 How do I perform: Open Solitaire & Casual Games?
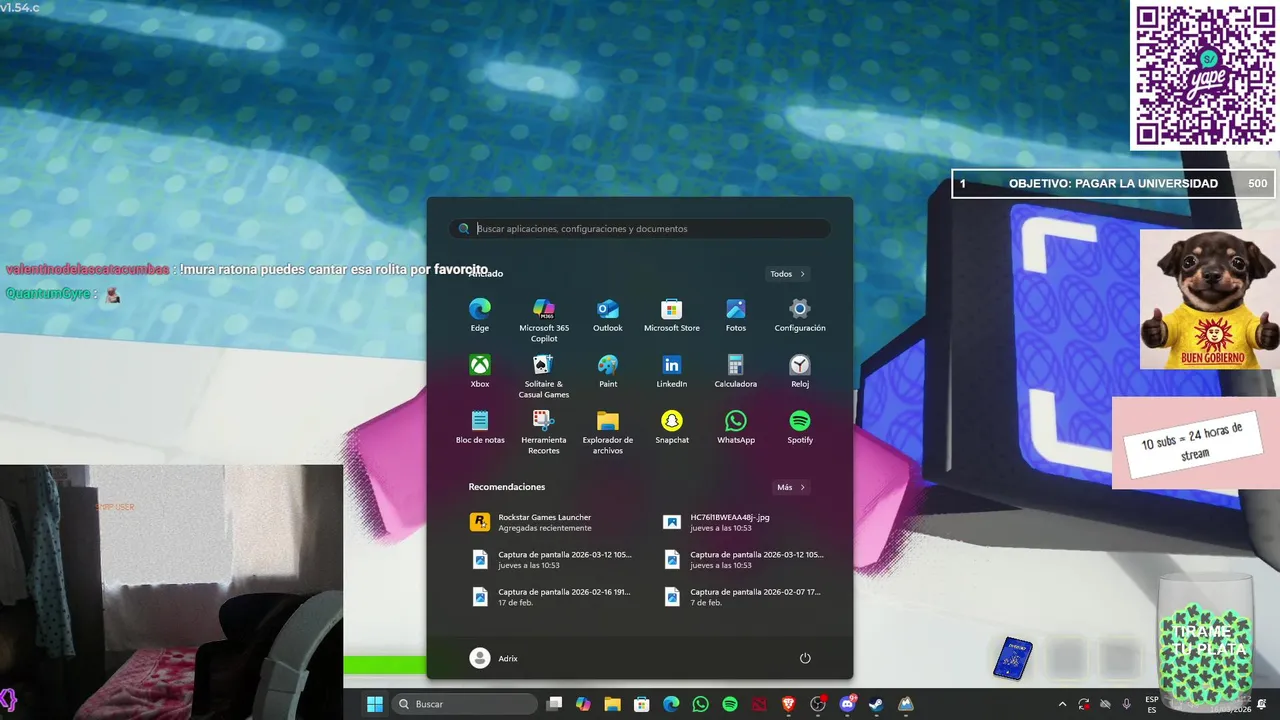click(x=544, y=376)
